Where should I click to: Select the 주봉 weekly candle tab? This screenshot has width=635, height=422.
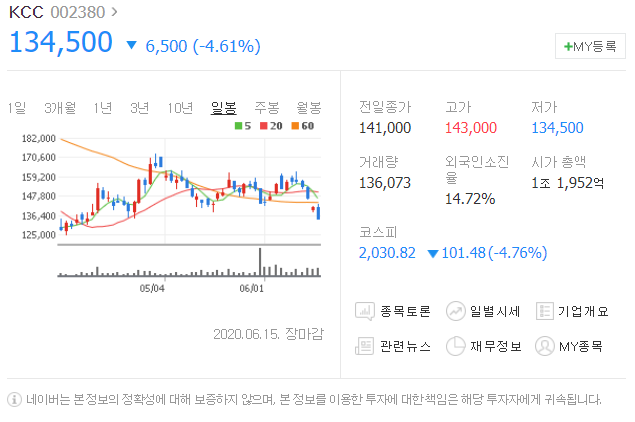[267, 108]
